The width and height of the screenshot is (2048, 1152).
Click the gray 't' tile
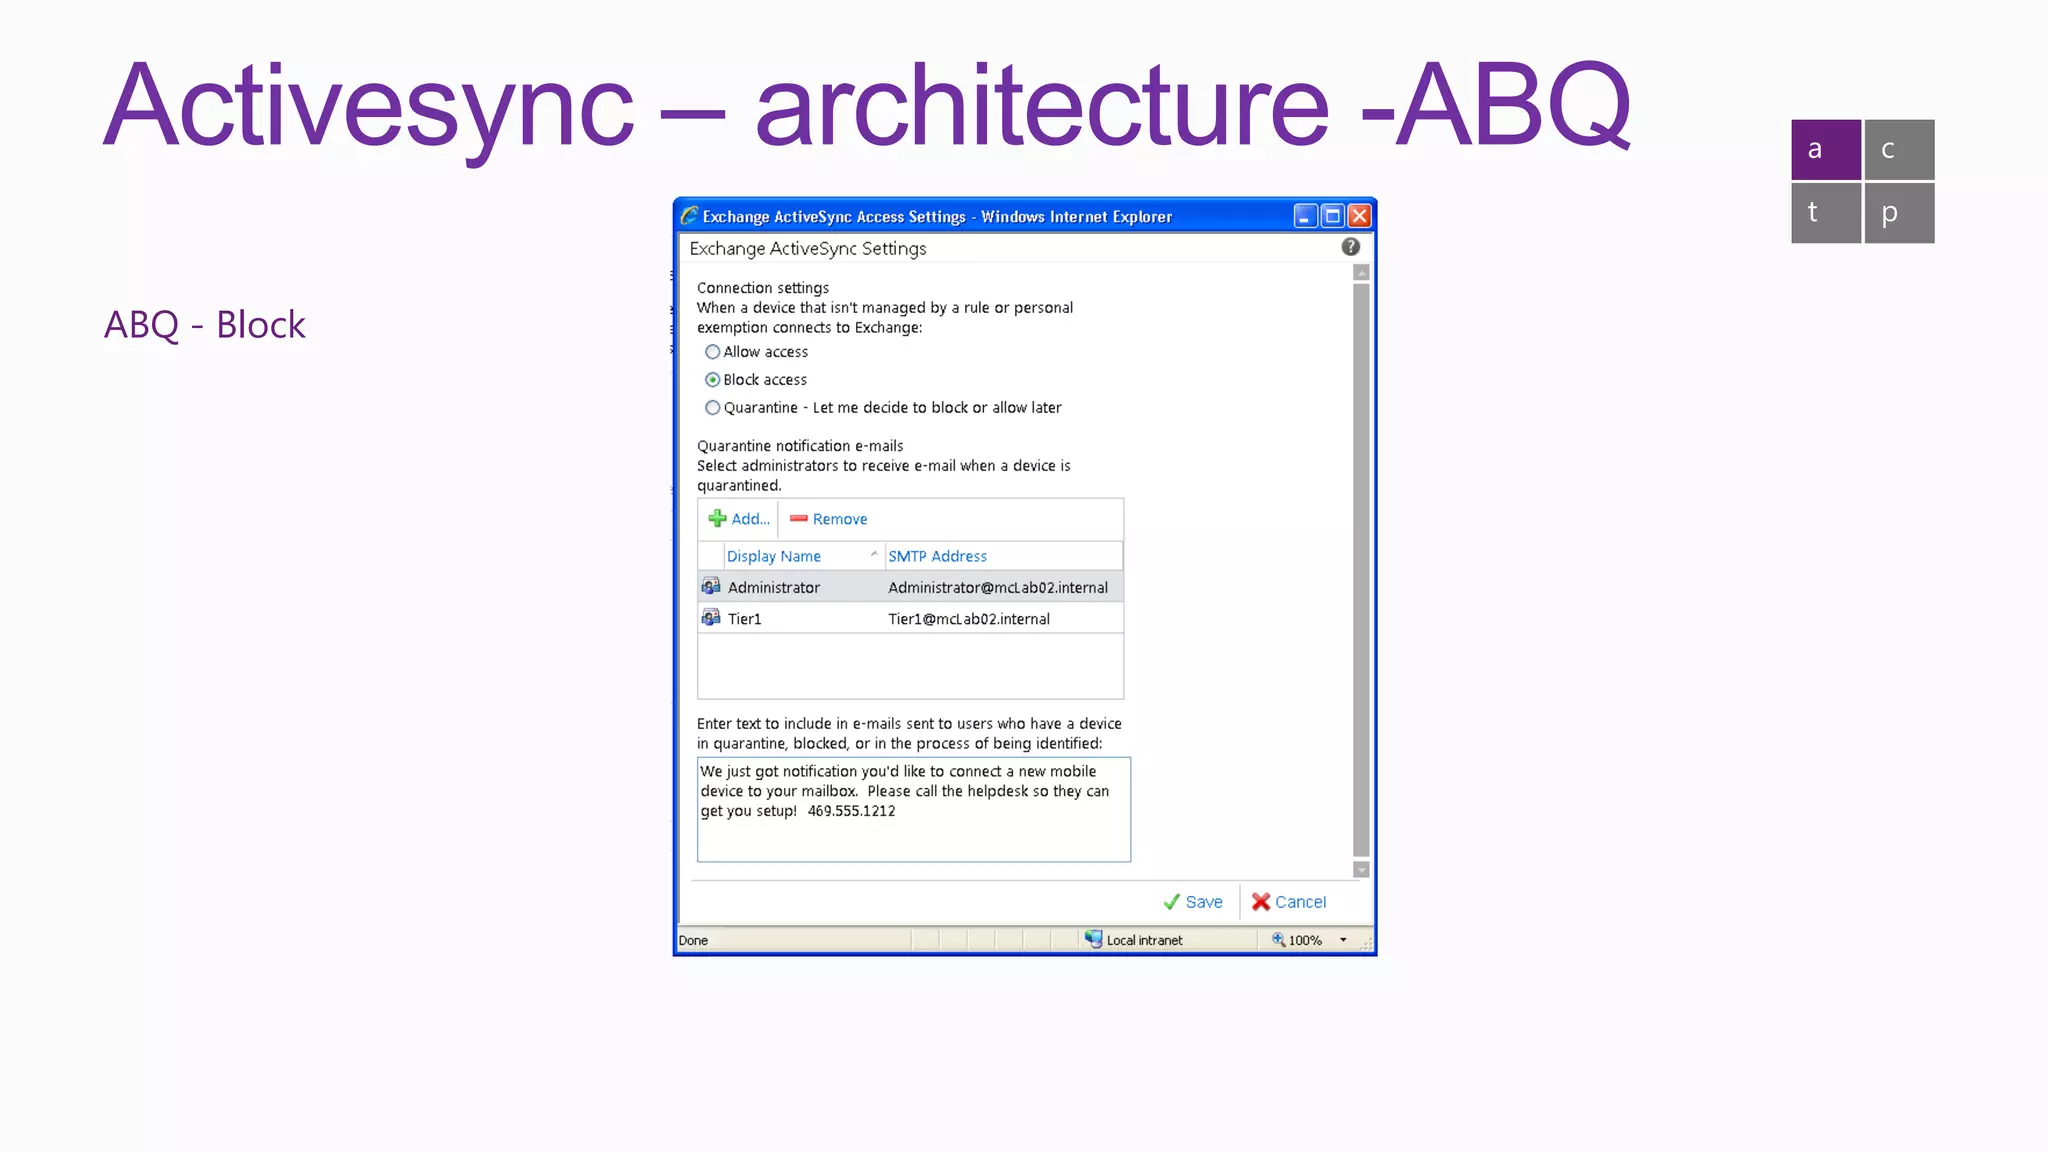click(x=1826, y=213)
